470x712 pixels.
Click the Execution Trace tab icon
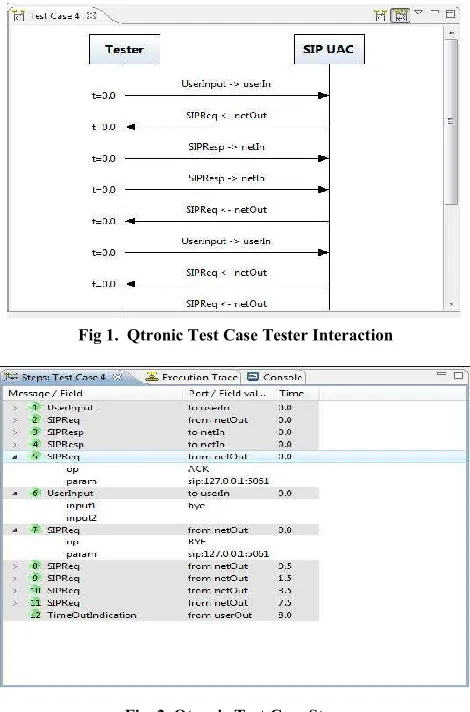pos(152,377)
